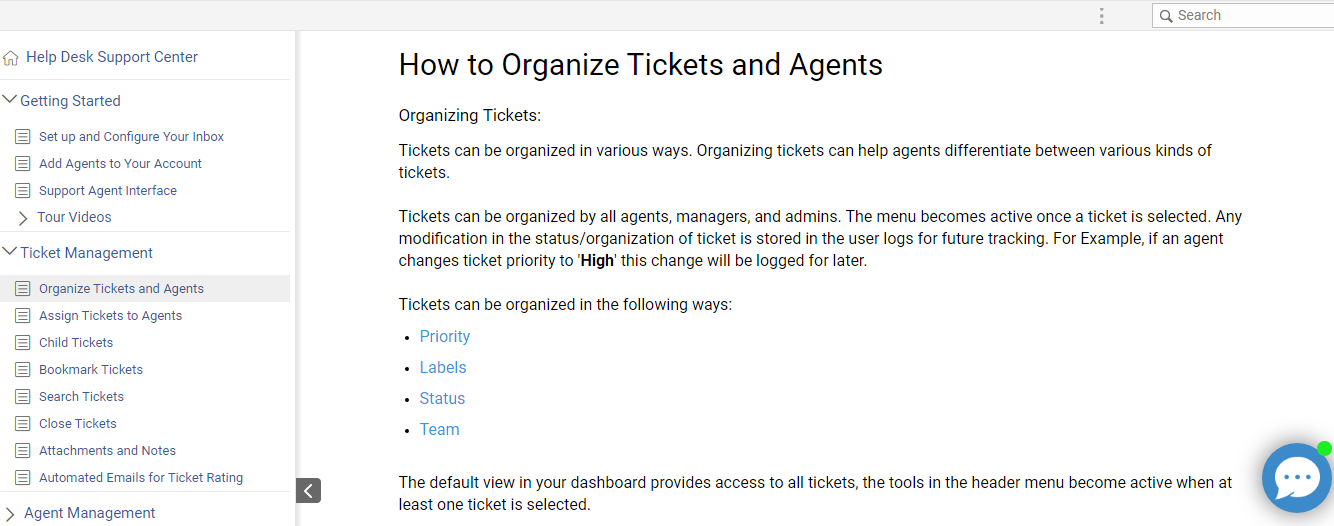
Task: Collapse the Getting Started section
Action: [x=10, y=100]
